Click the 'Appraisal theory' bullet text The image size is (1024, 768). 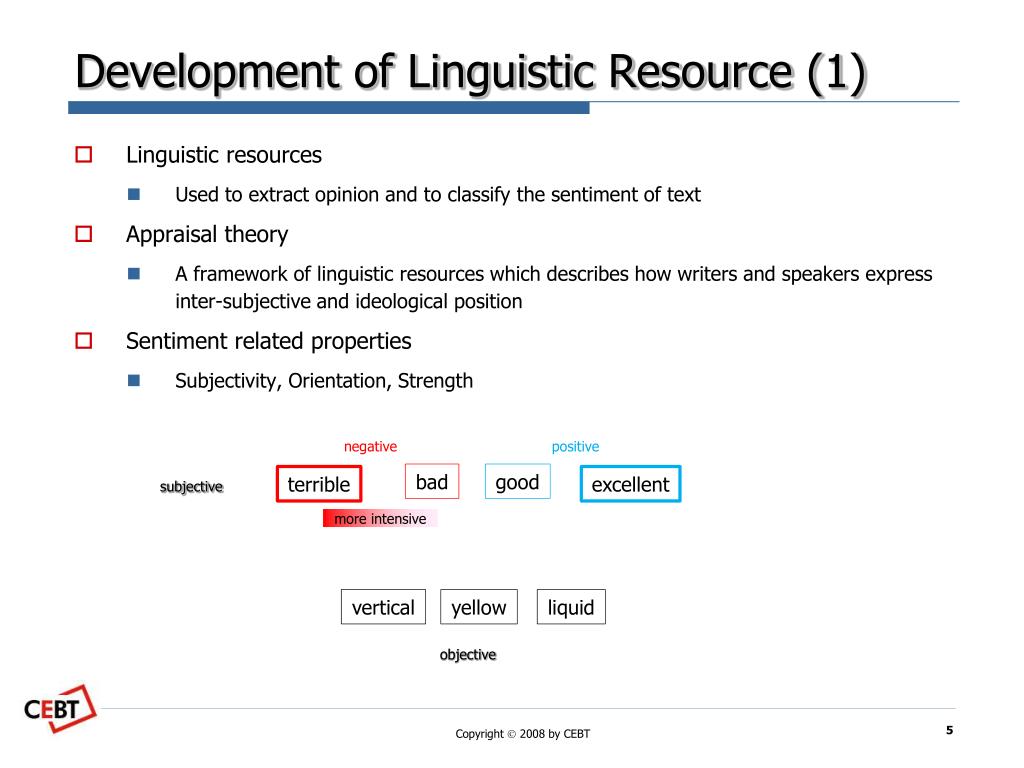tap(207, 234)
